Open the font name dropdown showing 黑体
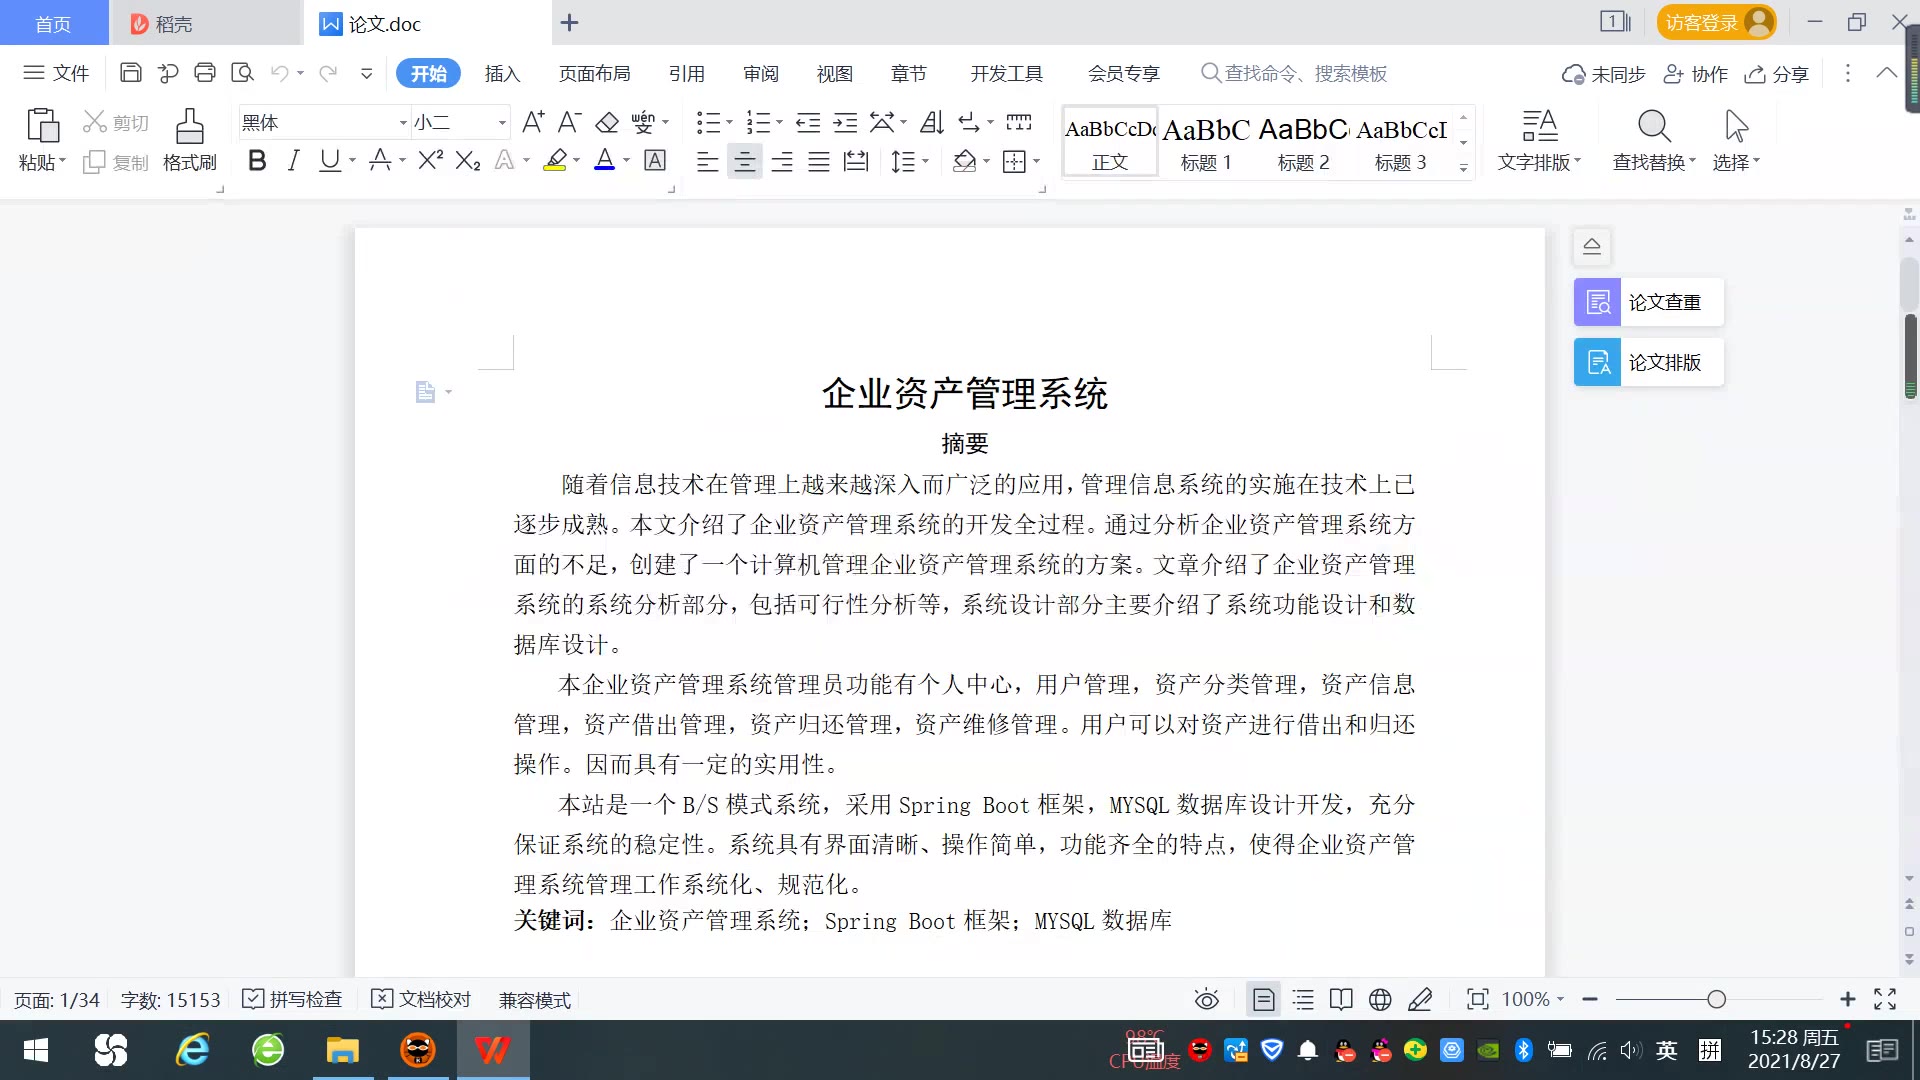This screenshot has width=1920, height=1080. click(403, 123)
